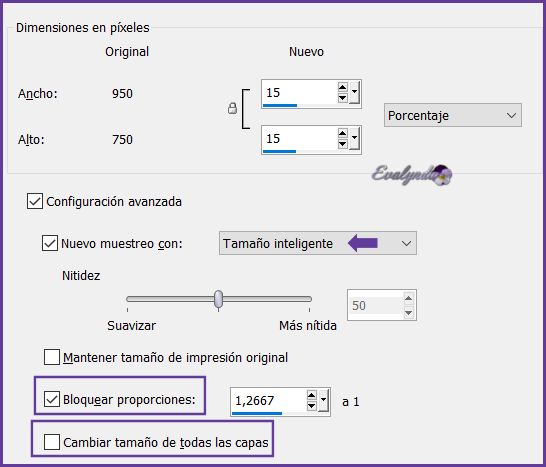This screenshot has height=467, width=546.
Task: Click the Nitidez slider handle
Action: click(x=218, y=299)
